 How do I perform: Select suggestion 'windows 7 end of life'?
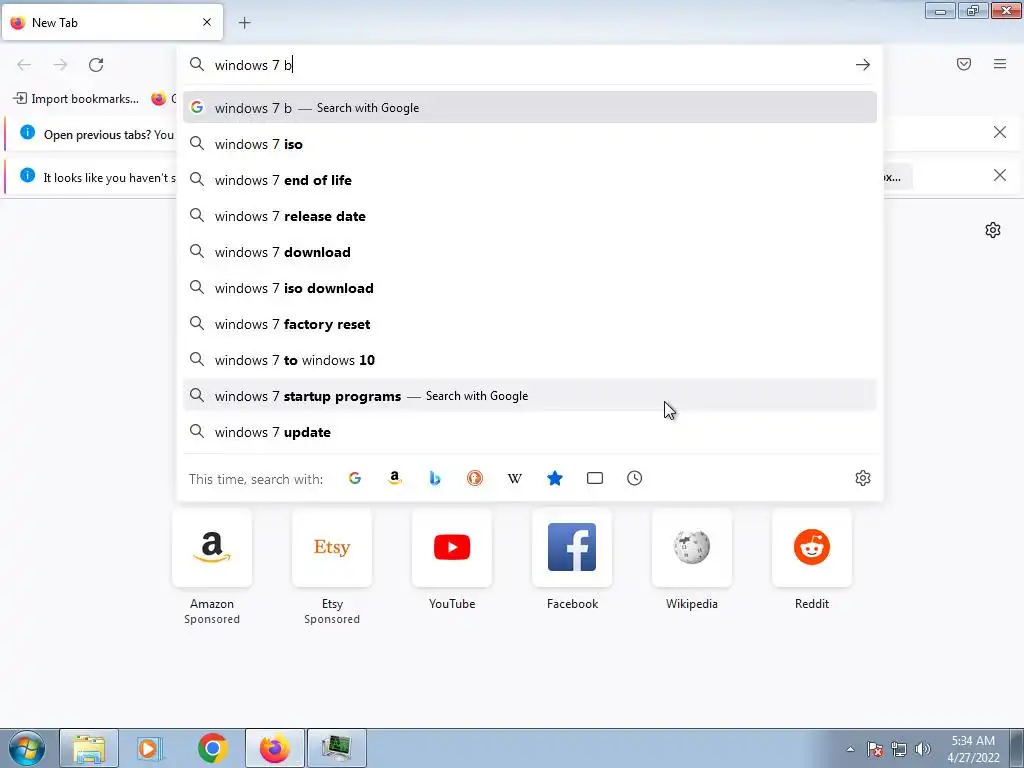530,180
